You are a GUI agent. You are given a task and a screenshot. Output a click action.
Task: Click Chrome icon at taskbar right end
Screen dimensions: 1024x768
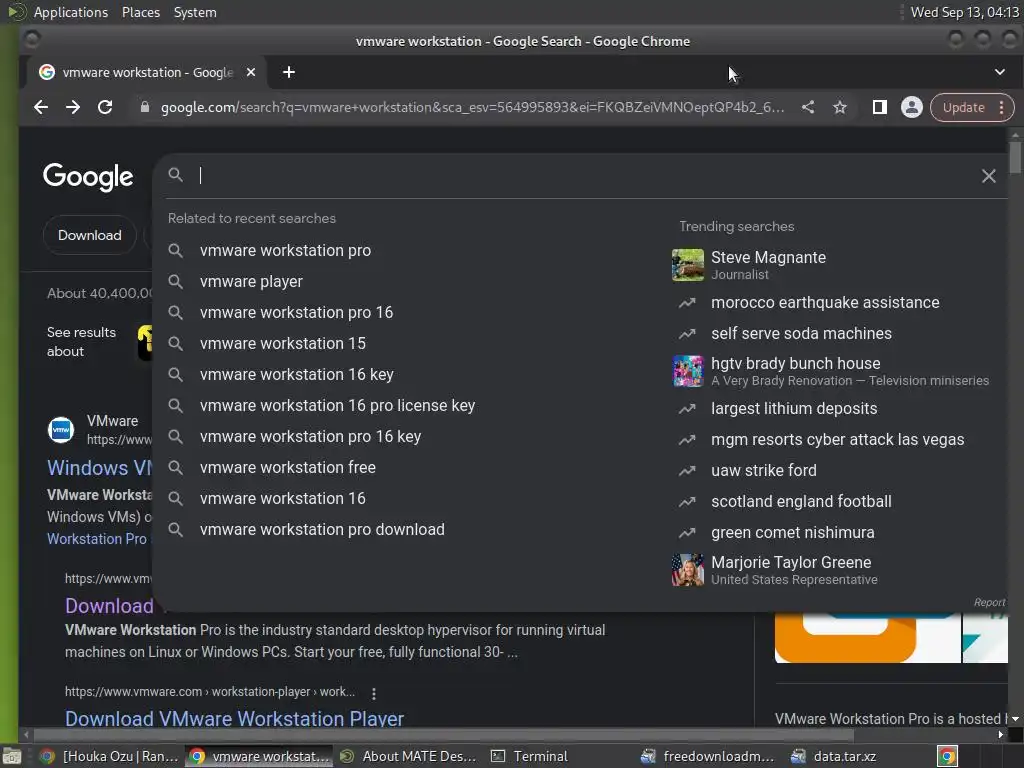point(947,756)
